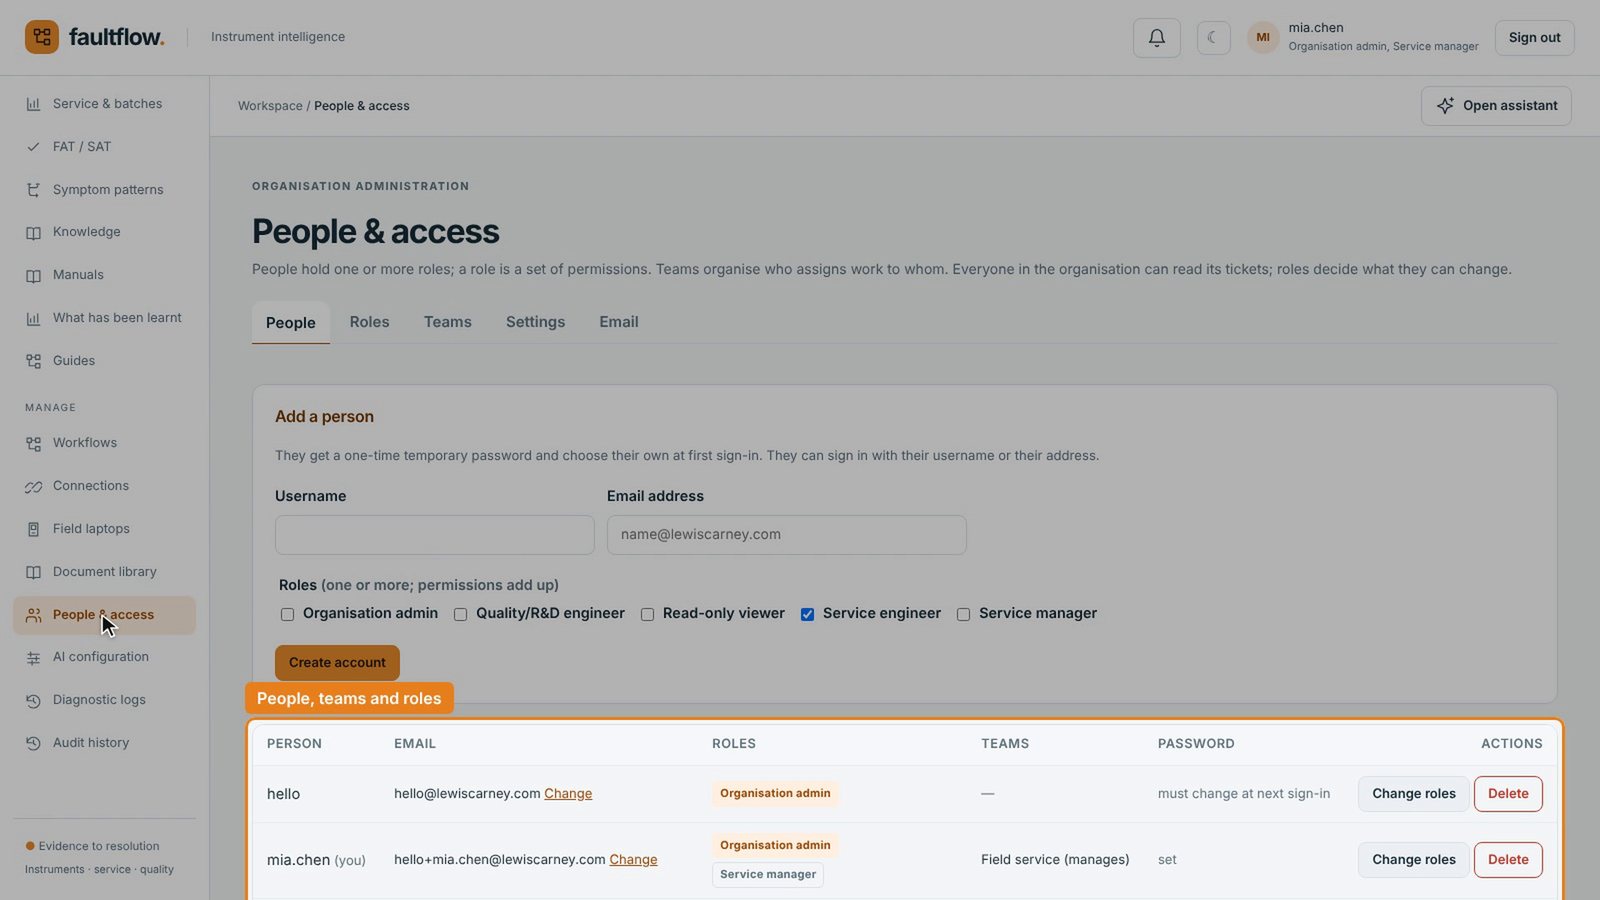Click the Knowledge book icon
The width and height of the screenshot is (1600, 900).
pyautogui.click(x=33, y=232)
